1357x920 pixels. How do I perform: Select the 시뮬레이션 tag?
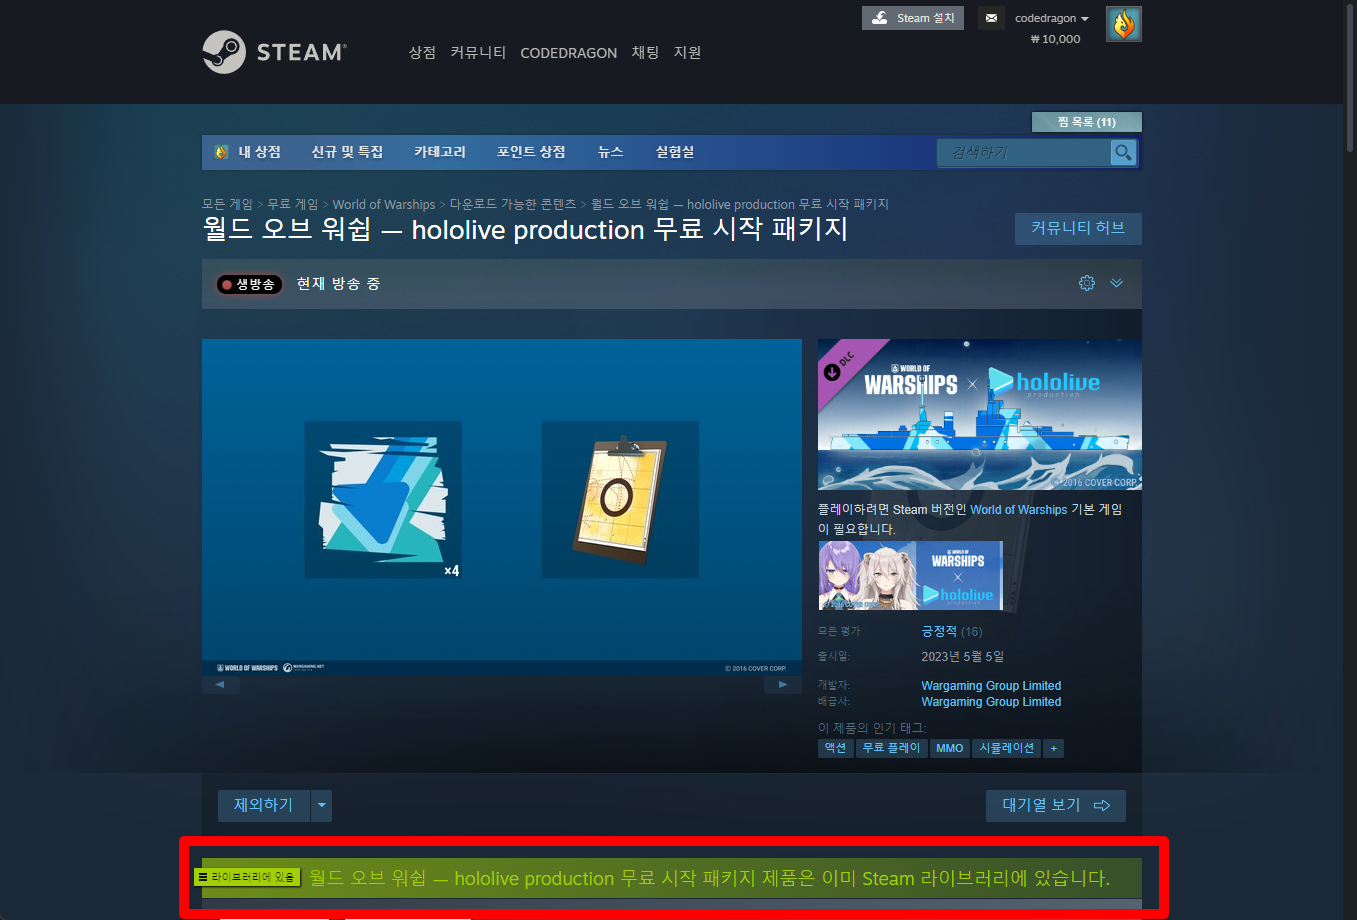pos(1006,748)
